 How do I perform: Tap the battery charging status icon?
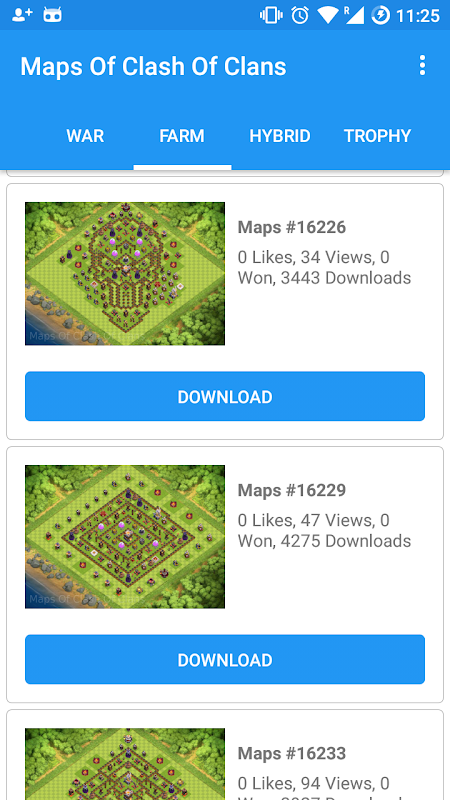click(x=380, y=15)
